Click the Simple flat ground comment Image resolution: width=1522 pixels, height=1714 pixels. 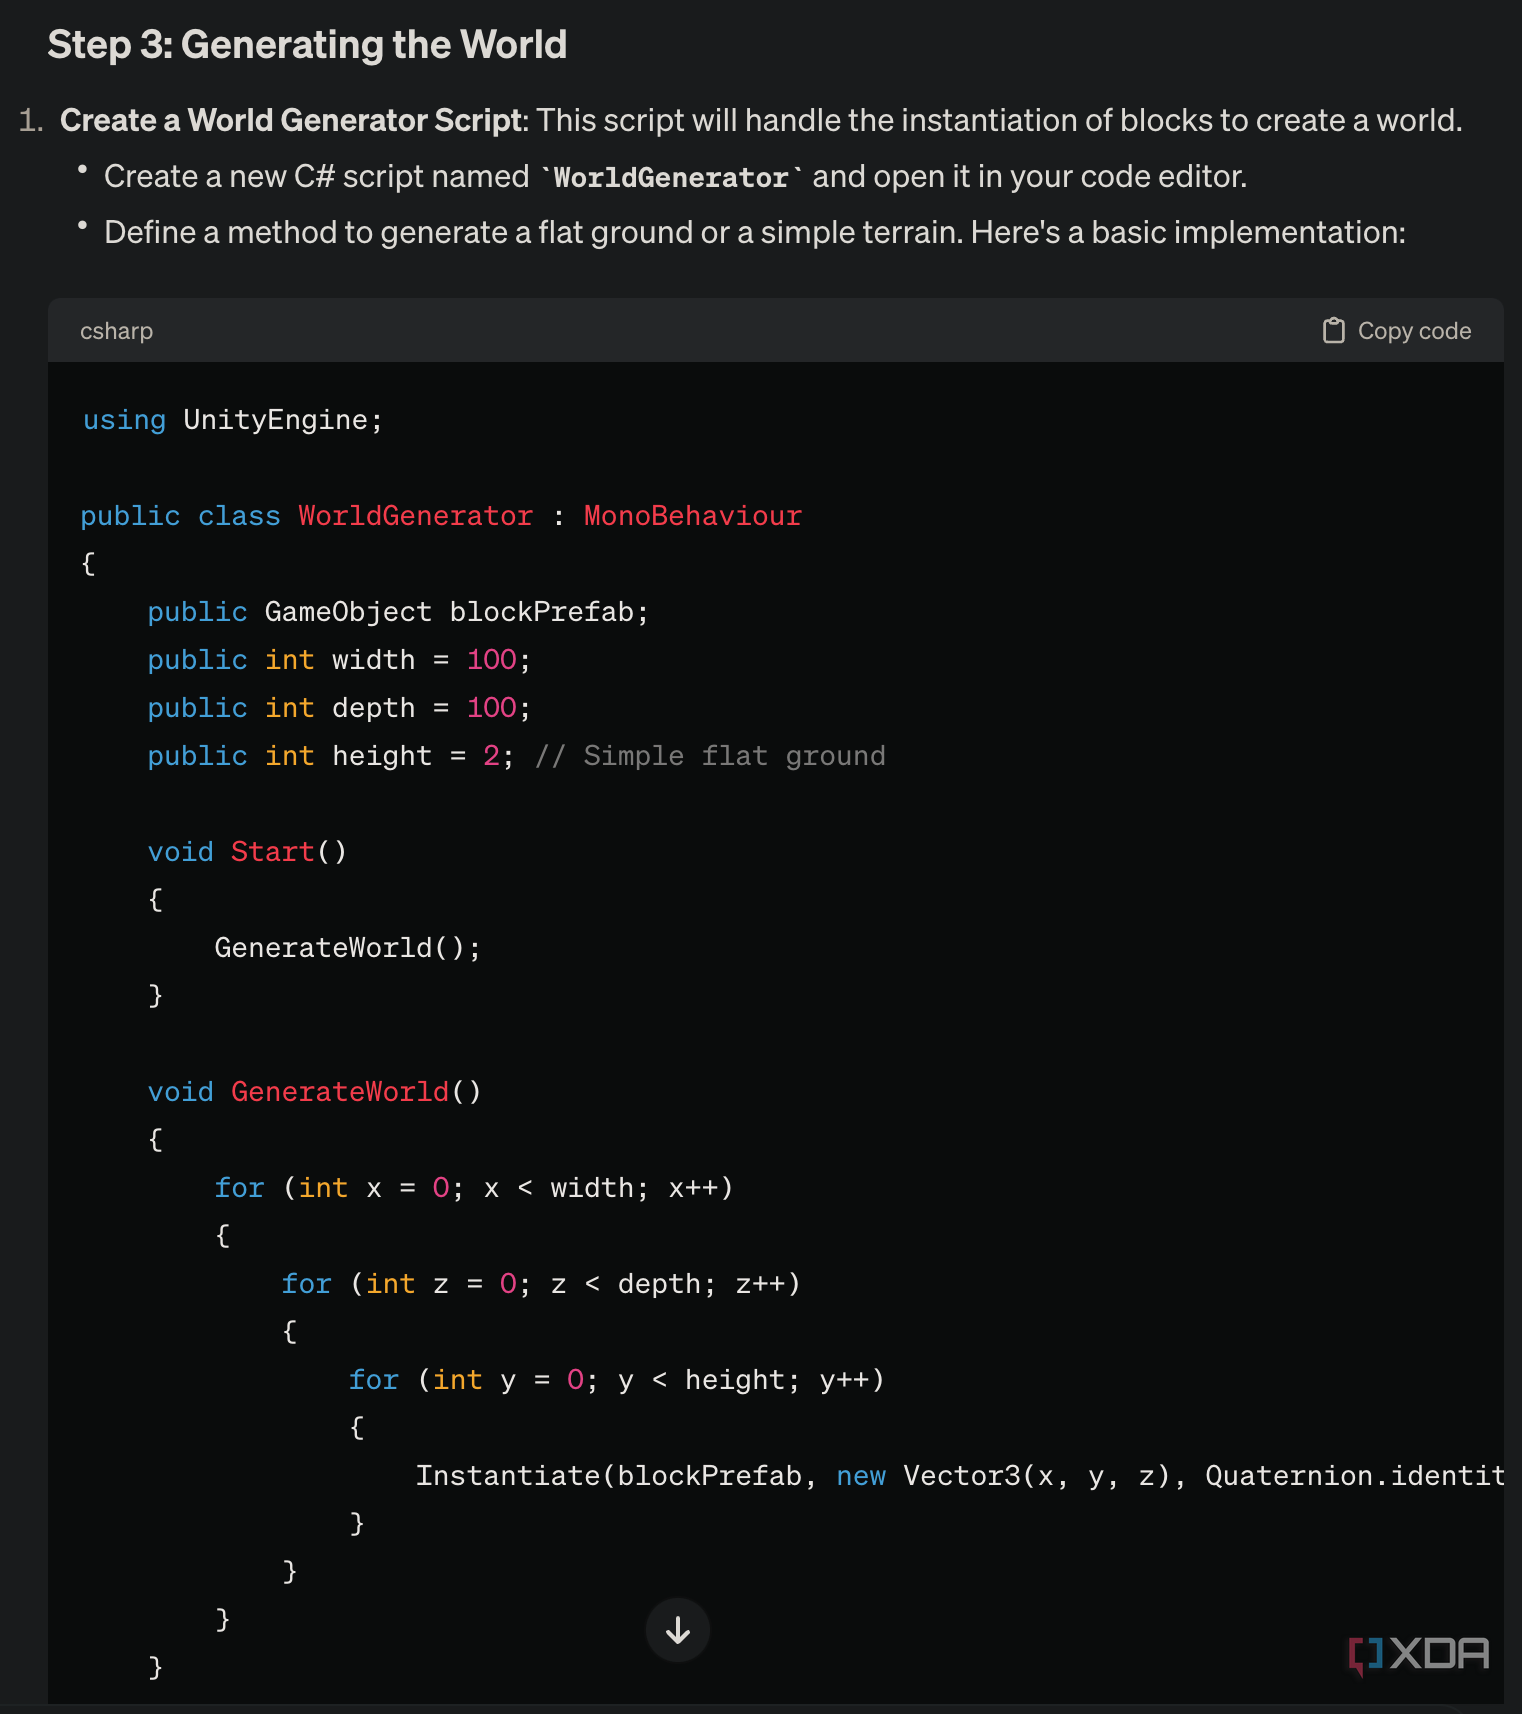click(710, 756)
